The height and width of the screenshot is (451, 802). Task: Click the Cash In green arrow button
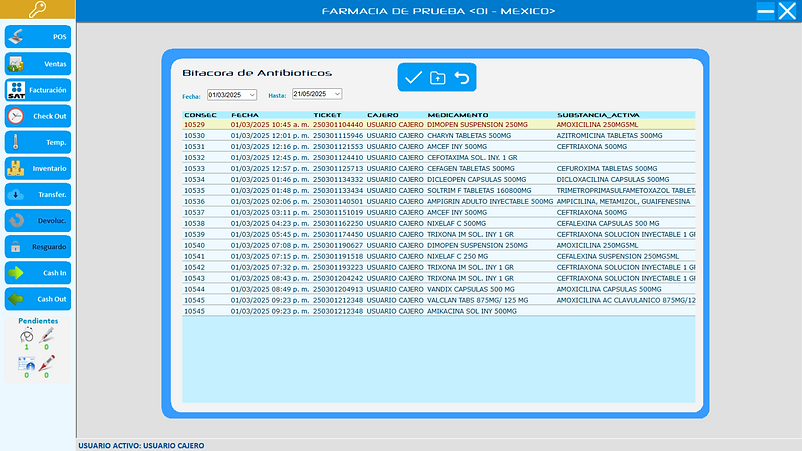[x=38, y=273]
